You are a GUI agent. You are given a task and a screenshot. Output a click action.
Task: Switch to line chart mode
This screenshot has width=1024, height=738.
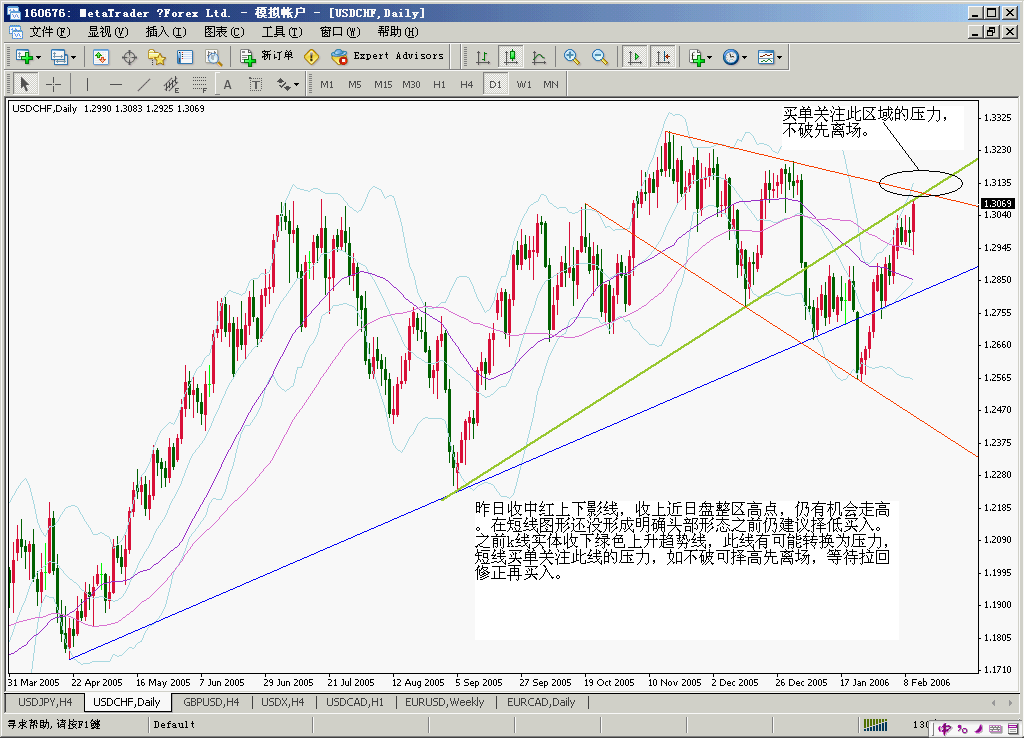pyautogui.click(x=539, y=57)
